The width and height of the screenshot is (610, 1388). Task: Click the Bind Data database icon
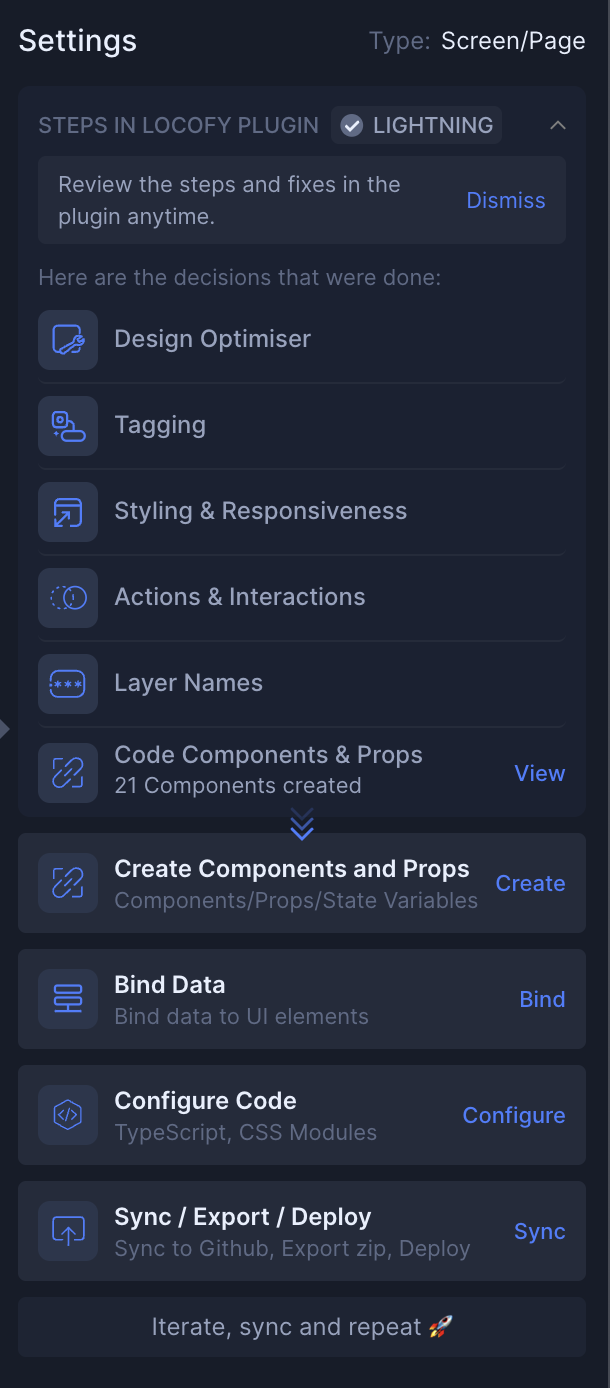click(68, 999)
